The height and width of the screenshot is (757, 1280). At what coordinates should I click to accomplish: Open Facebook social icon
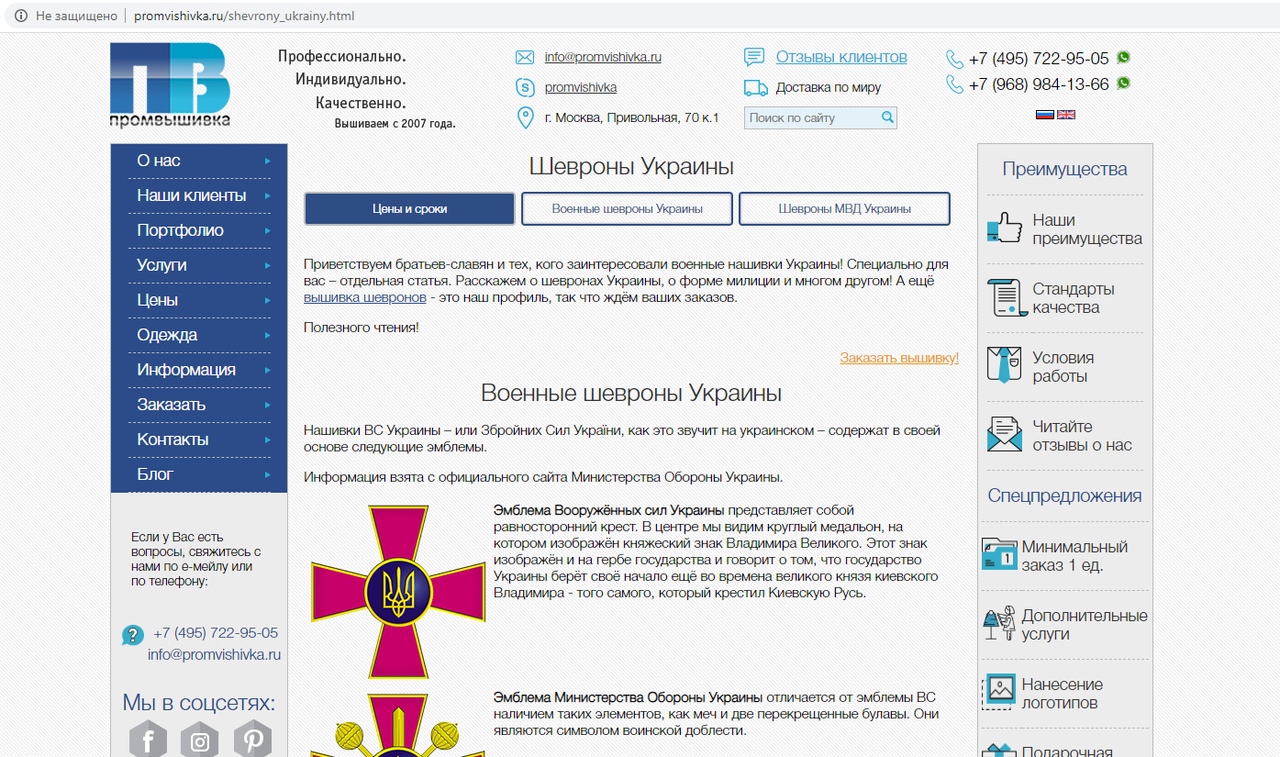click(148, 739)
